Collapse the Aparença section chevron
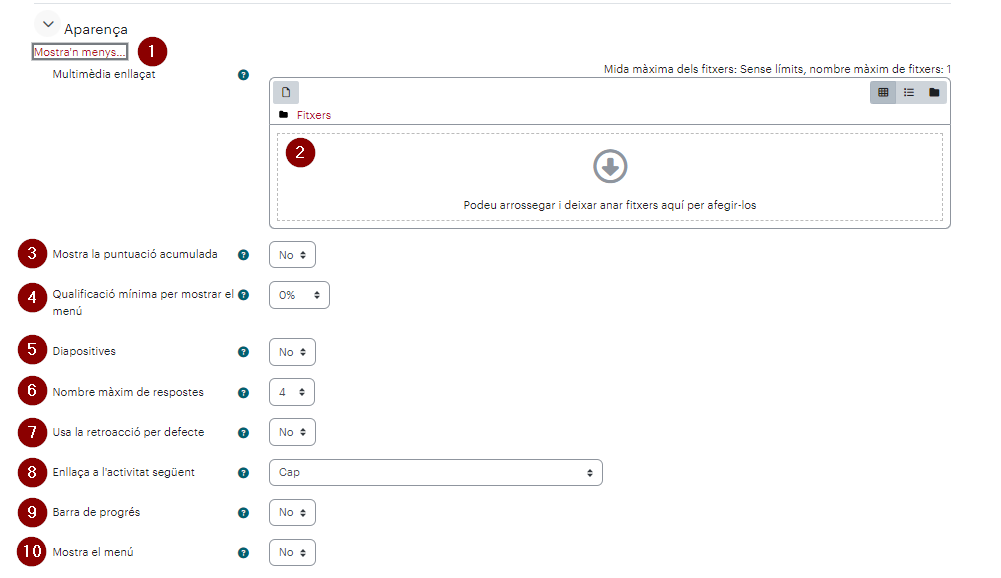The image size is (1001, 578). (x=48, y=25)
